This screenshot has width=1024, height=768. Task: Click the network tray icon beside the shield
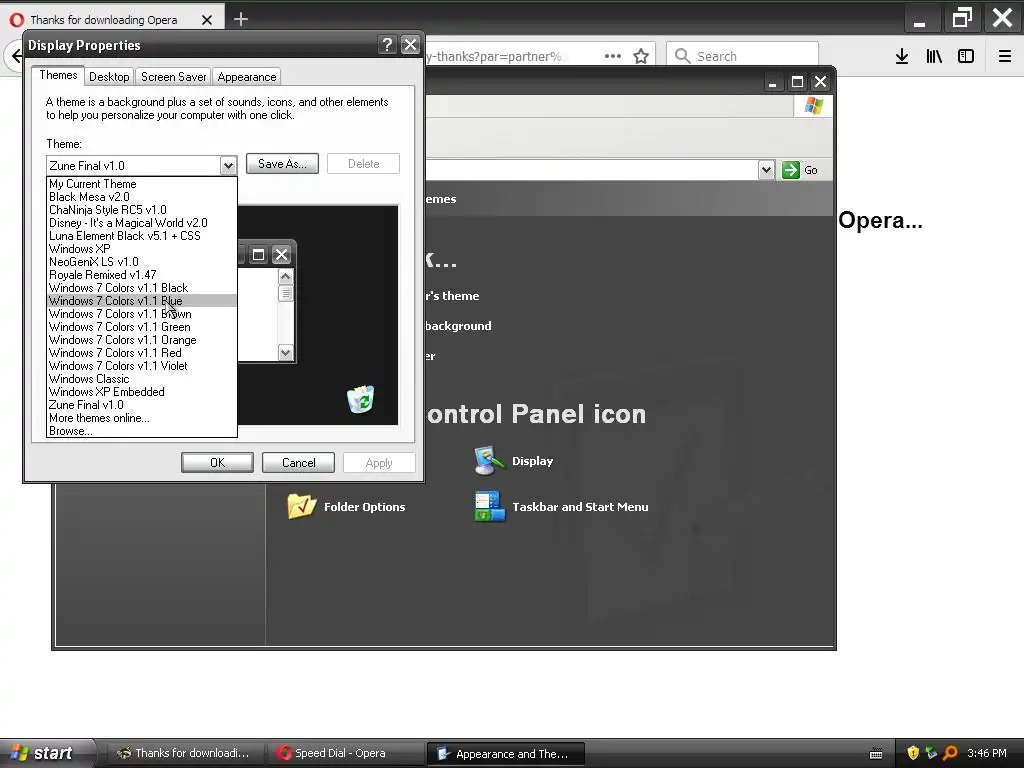pyautogui.click(x=931, y=753)
